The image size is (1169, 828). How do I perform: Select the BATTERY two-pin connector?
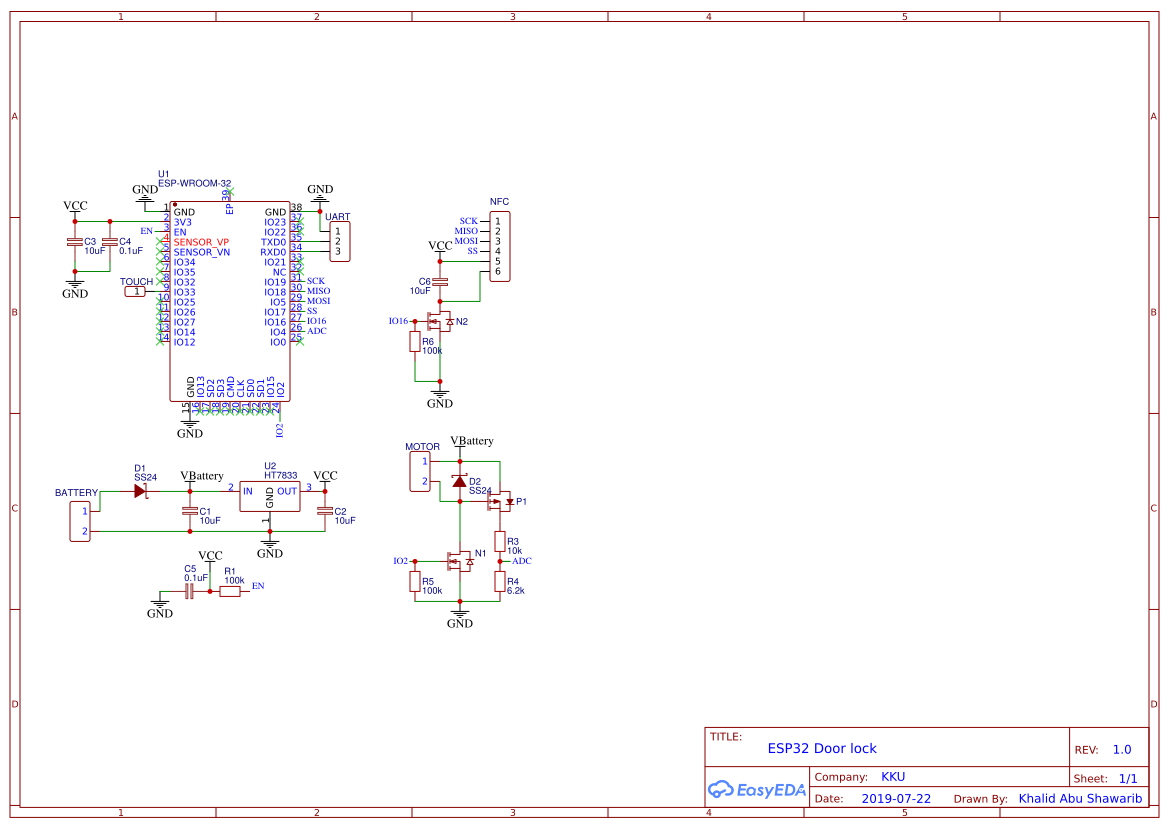click(x=79, y=521)
